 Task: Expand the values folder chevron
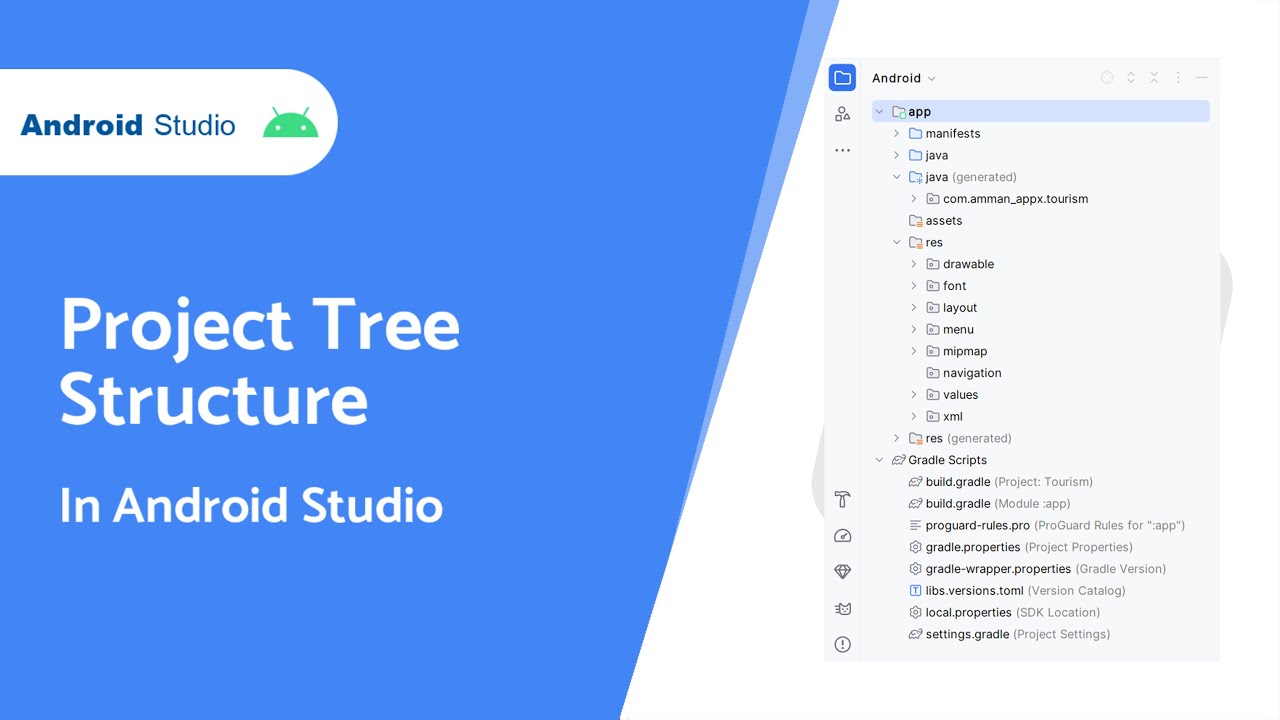pos(913,395)
